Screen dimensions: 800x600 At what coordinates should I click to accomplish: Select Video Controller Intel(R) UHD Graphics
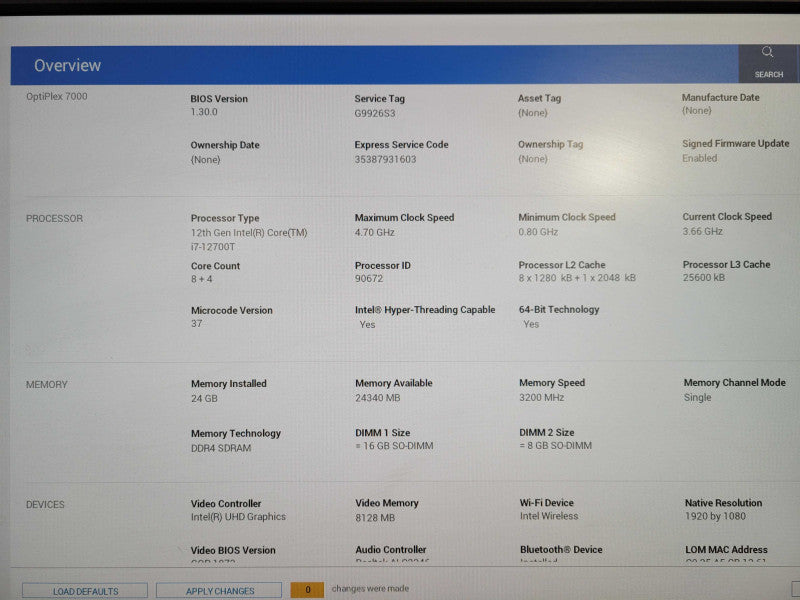point(238,517)
